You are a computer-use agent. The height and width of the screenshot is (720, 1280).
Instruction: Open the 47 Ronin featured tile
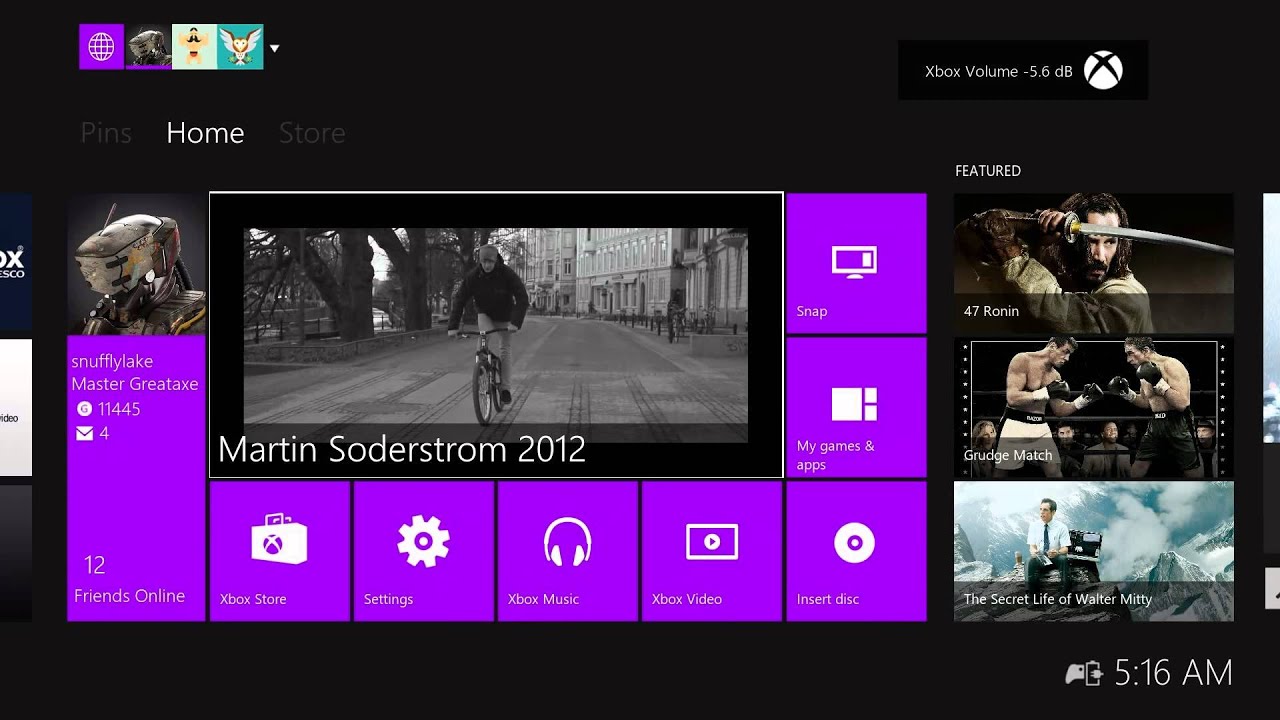[x=1093, y=263]
